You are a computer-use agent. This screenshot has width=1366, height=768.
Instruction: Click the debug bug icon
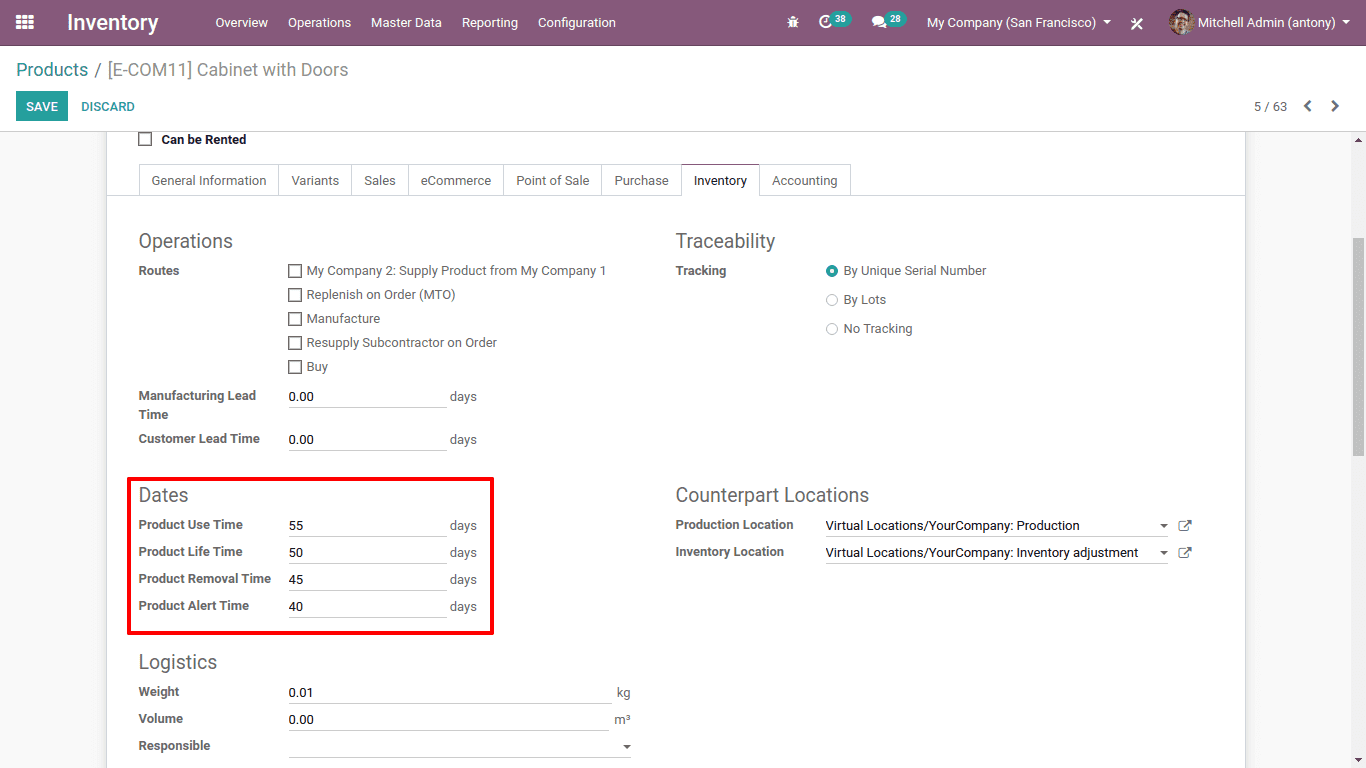point(793,22)
